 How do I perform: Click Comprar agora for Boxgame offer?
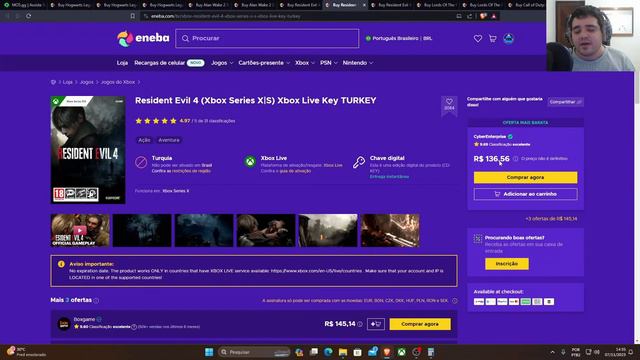420,324
